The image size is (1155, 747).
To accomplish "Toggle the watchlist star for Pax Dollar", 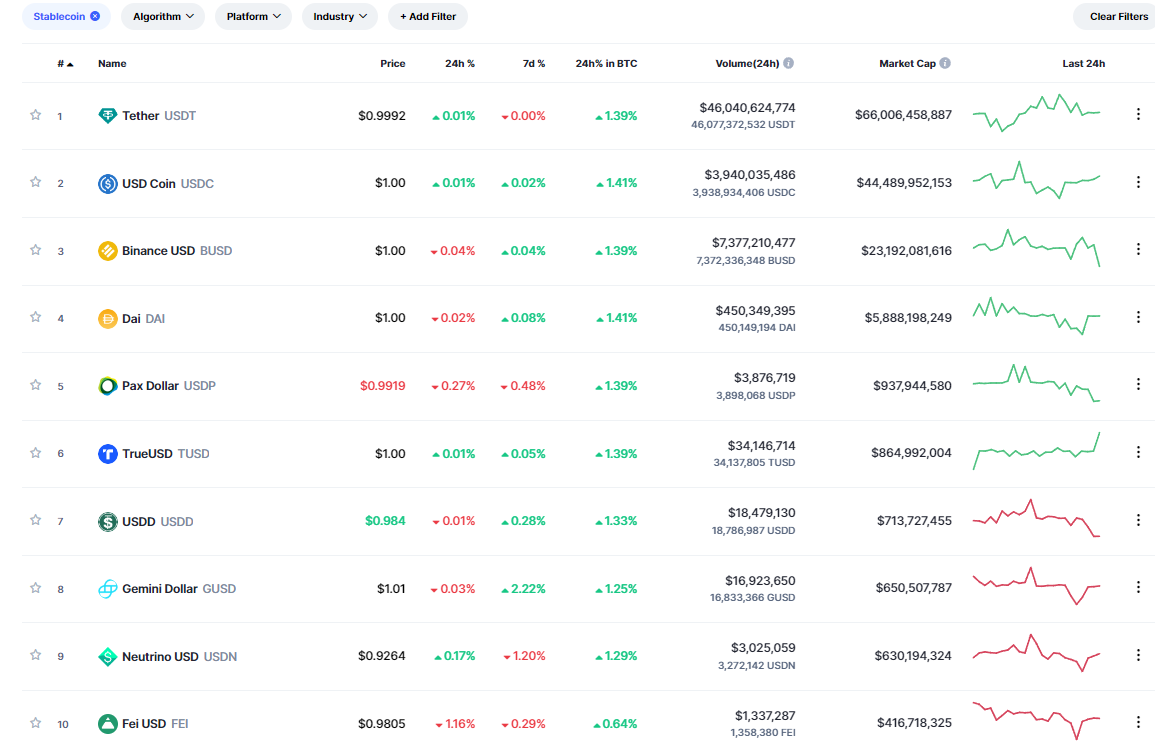I will 36,385.
